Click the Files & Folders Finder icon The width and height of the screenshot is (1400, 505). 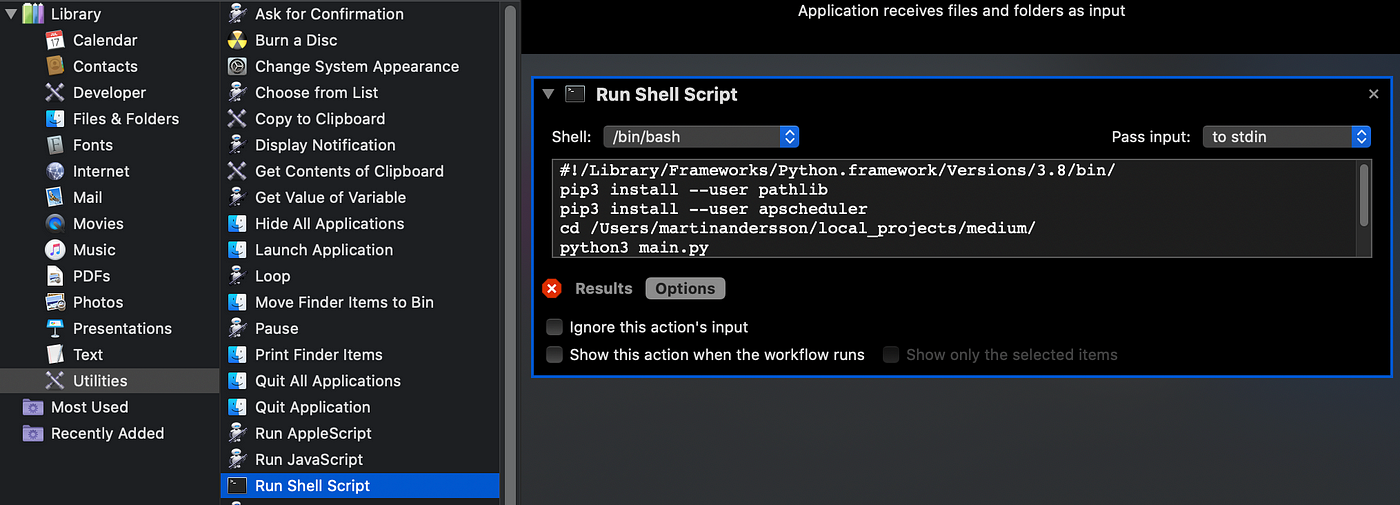(x=55, y=118)
